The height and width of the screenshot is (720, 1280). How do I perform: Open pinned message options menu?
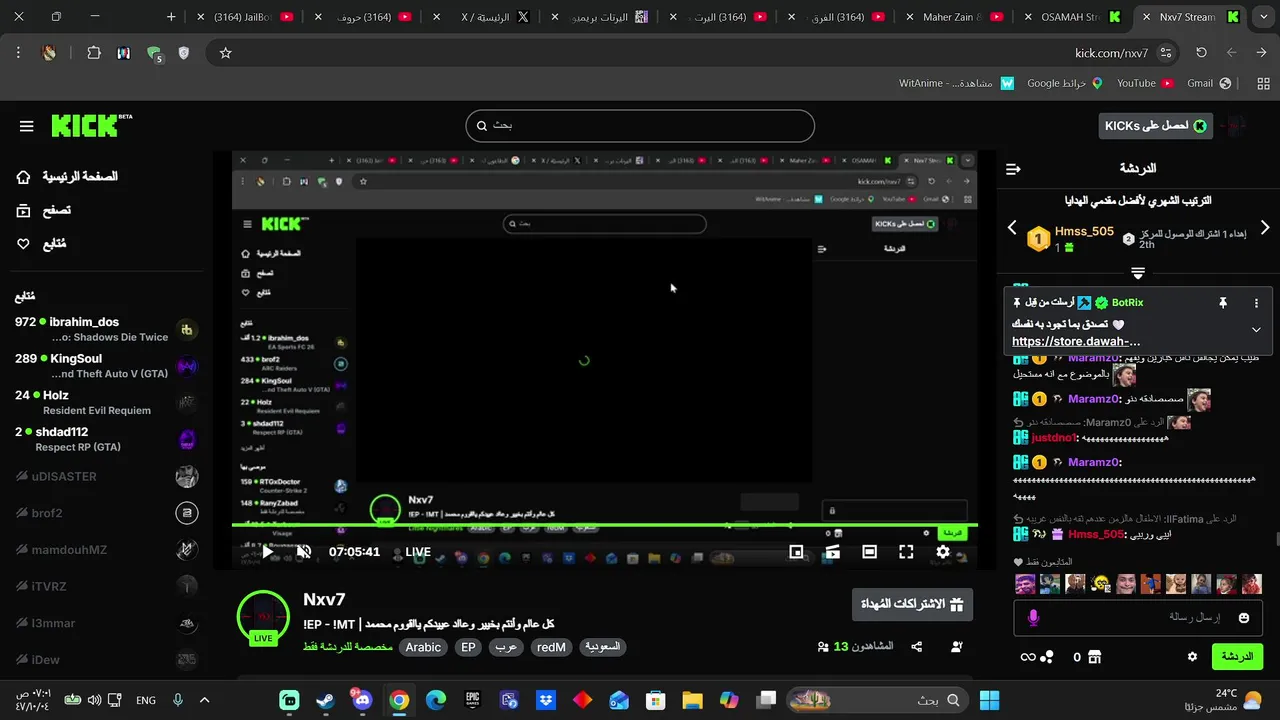tap(1257, 303)
